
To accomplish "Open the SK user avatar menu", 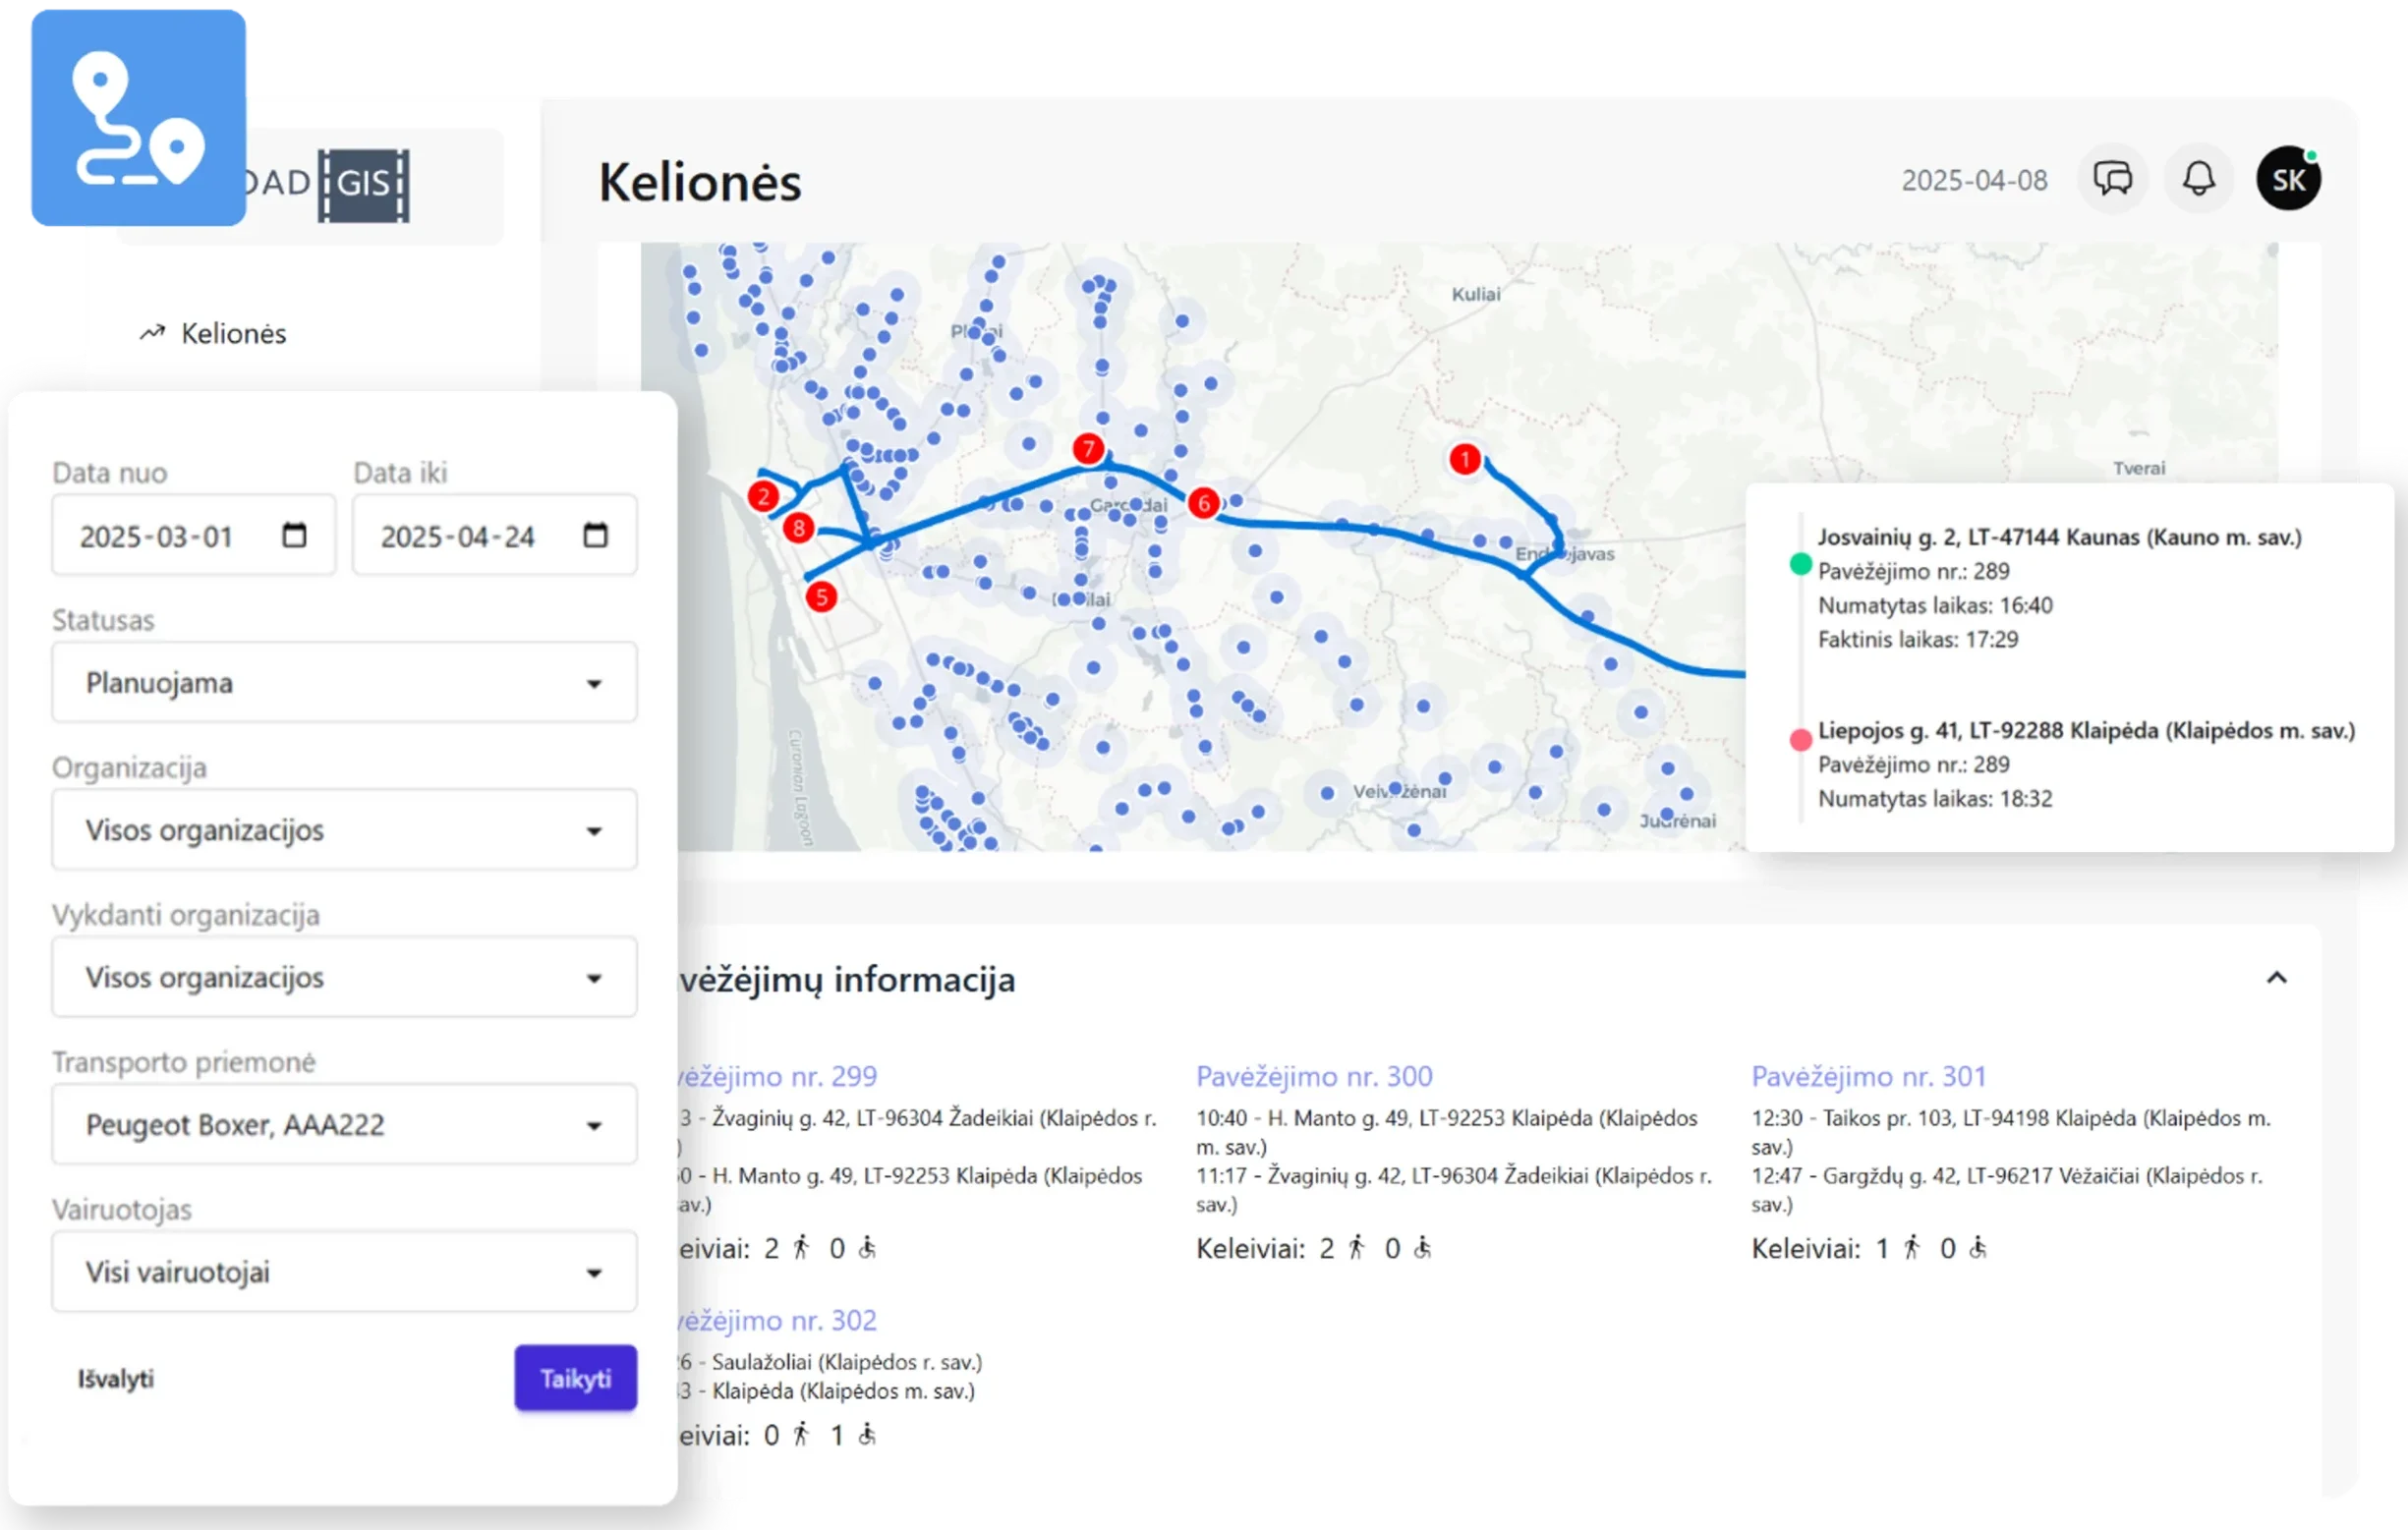I will (x=2288, y=179).
